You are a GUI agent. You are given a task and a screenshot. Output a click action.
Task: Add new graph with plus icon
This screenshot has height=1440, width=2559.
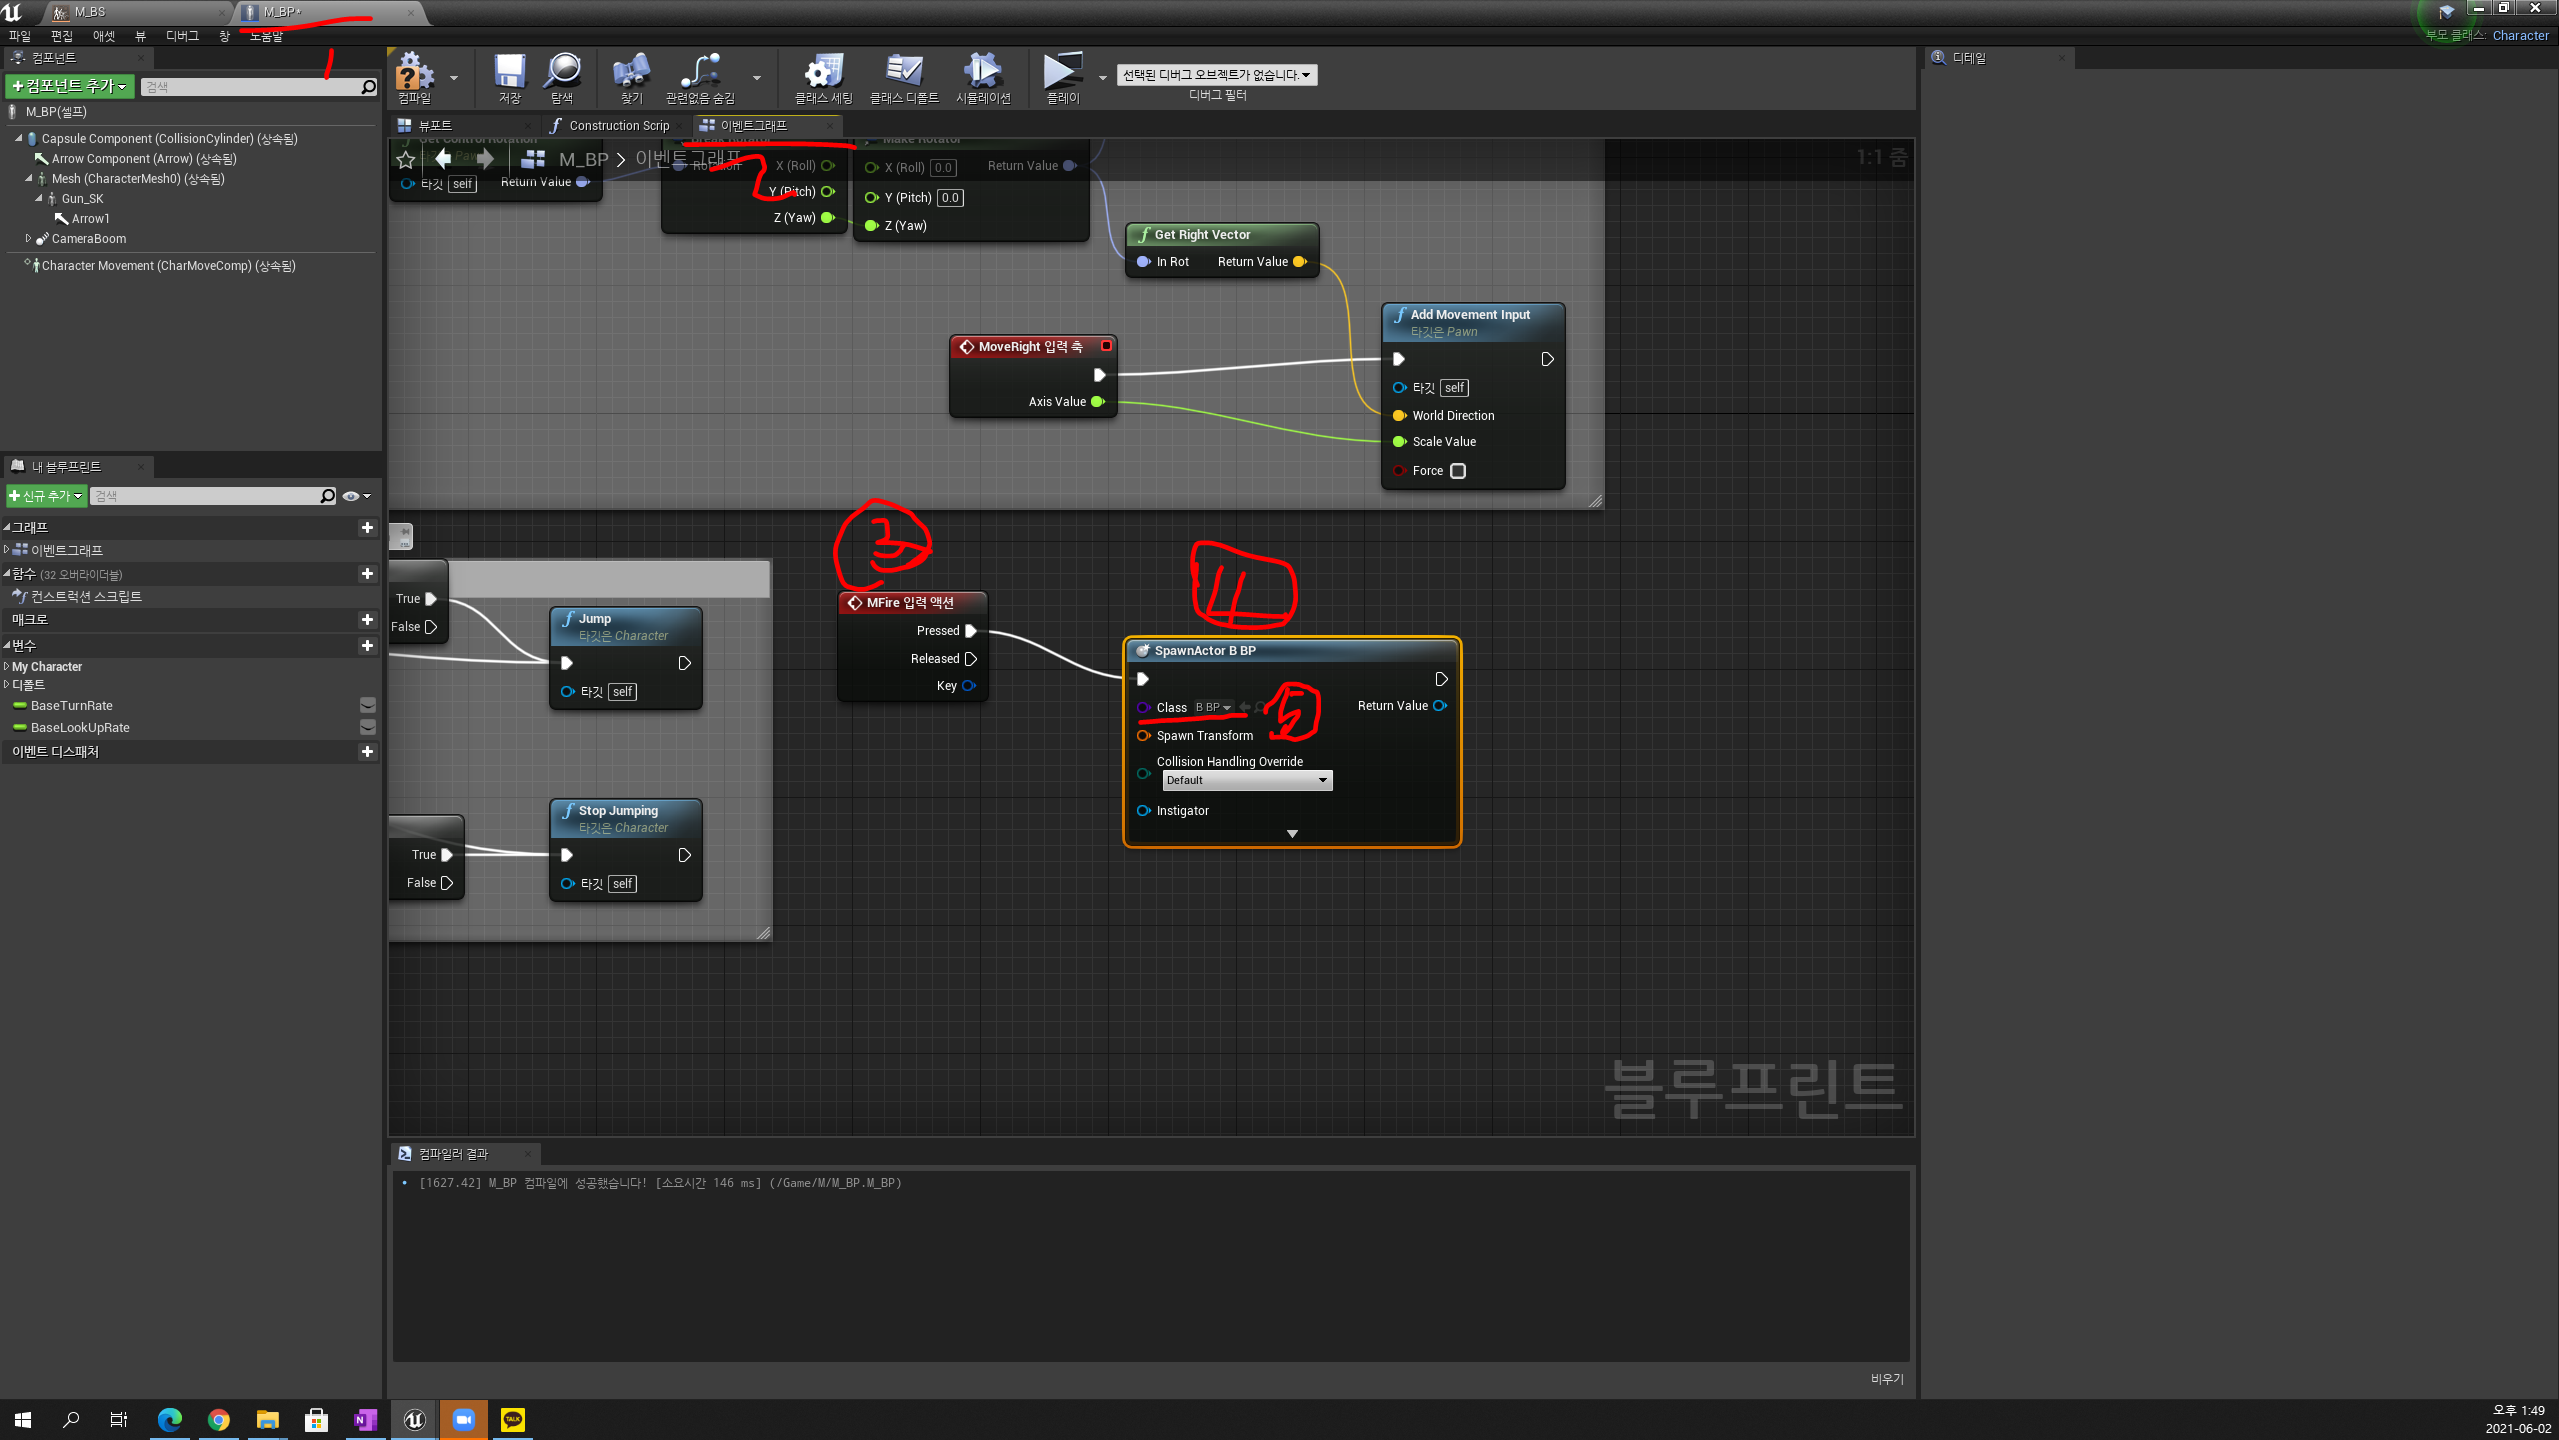367,527
